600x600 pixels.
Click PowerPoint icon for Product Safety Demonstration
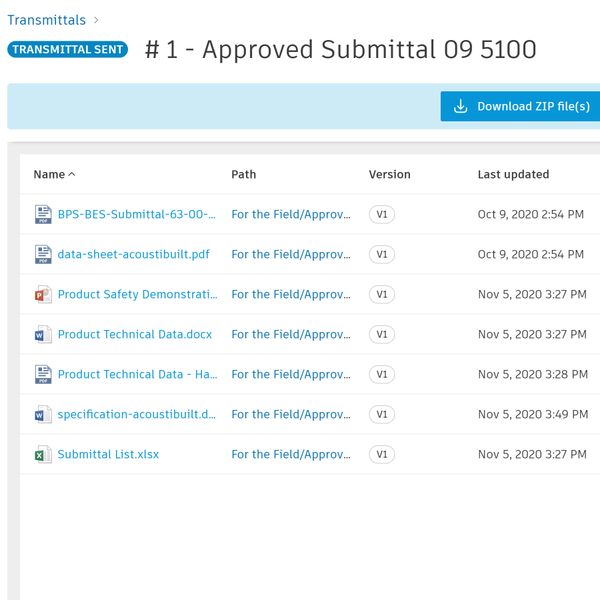point(43,294)
